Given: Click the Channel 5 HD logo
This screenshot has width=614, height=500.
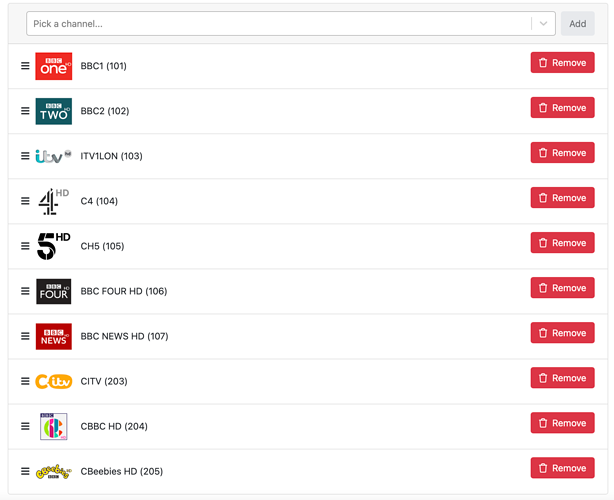Looking at the screenshot, I should coord(53,246).
